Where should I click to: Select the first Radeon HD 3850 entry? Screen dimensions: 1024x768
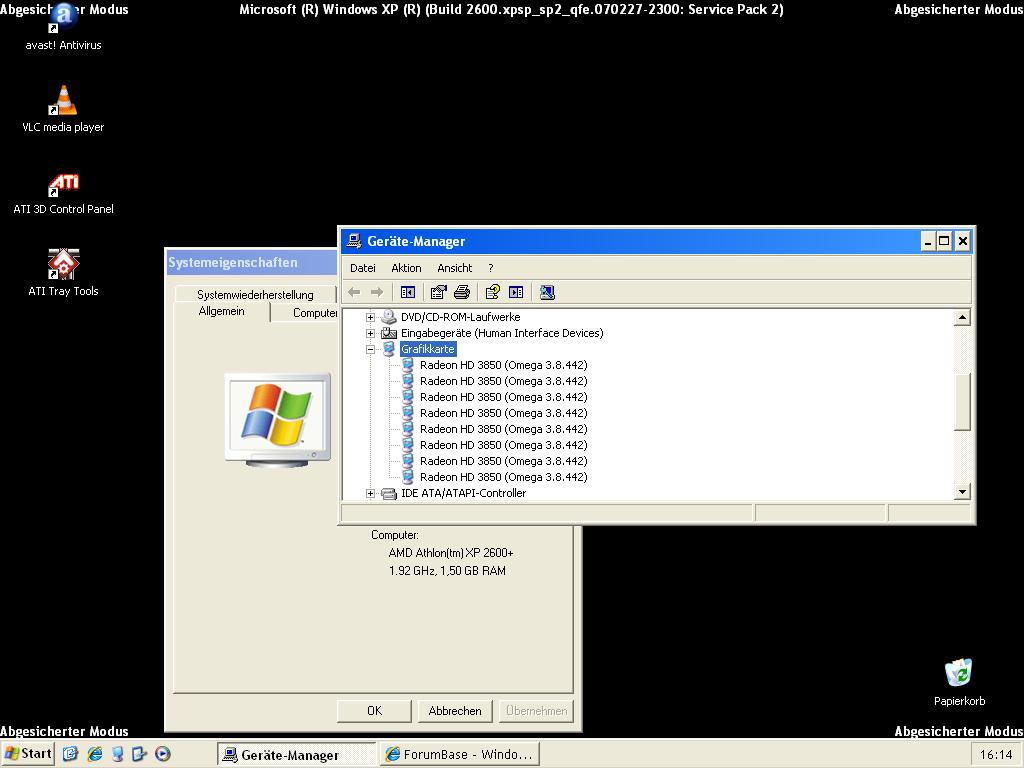[504, 365]
